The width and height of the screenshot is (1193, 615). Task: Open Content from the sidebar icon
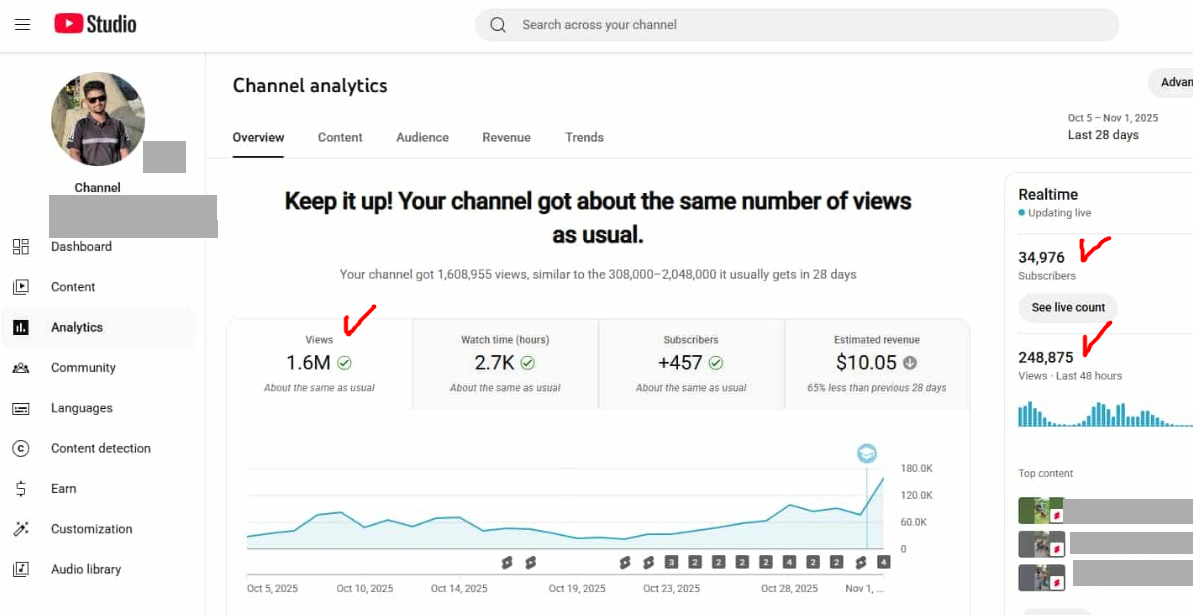[21, 287]
